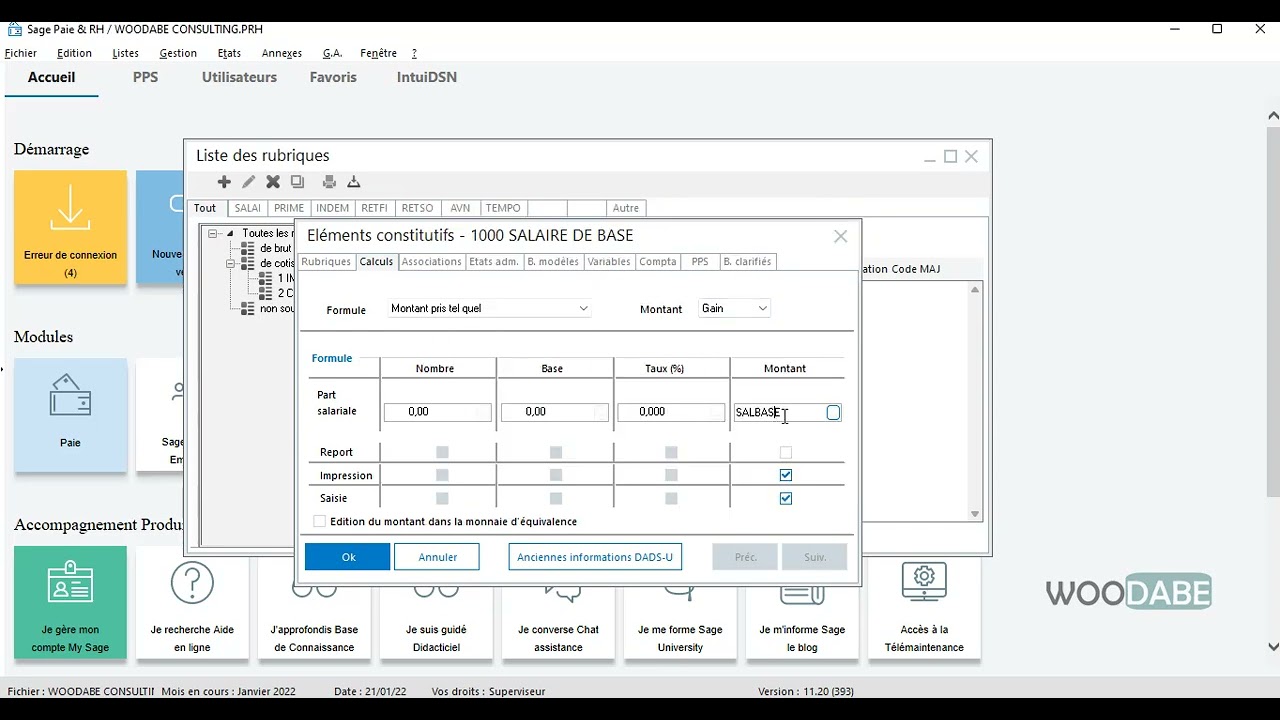Uncheck the Saisie checkbox under Montant
The height and width of the screenshot is (720, 1280).
[x=786, y=498]
